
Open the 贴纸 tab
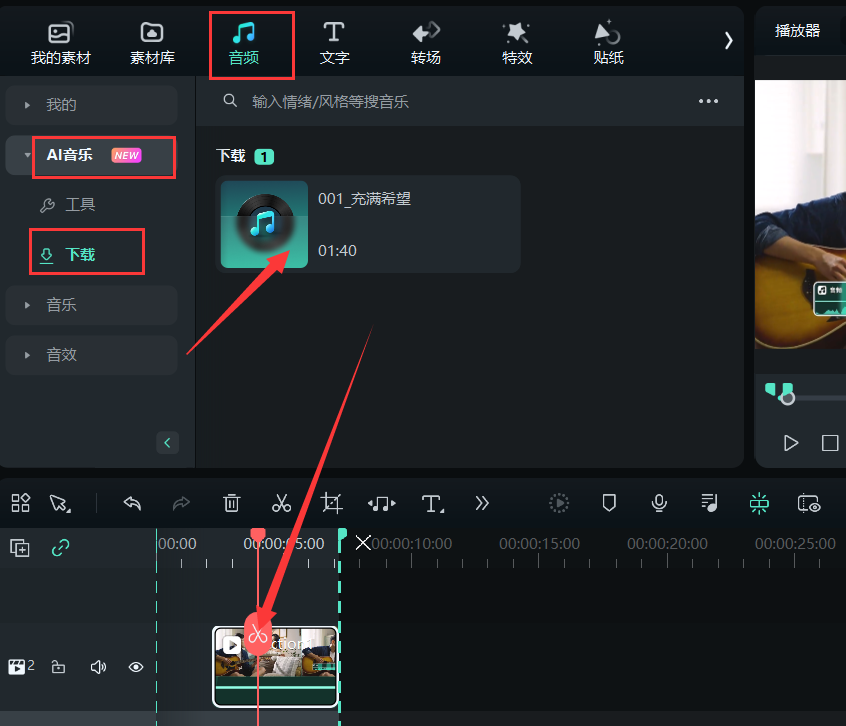pyautogui.click(x=608, y=43)
